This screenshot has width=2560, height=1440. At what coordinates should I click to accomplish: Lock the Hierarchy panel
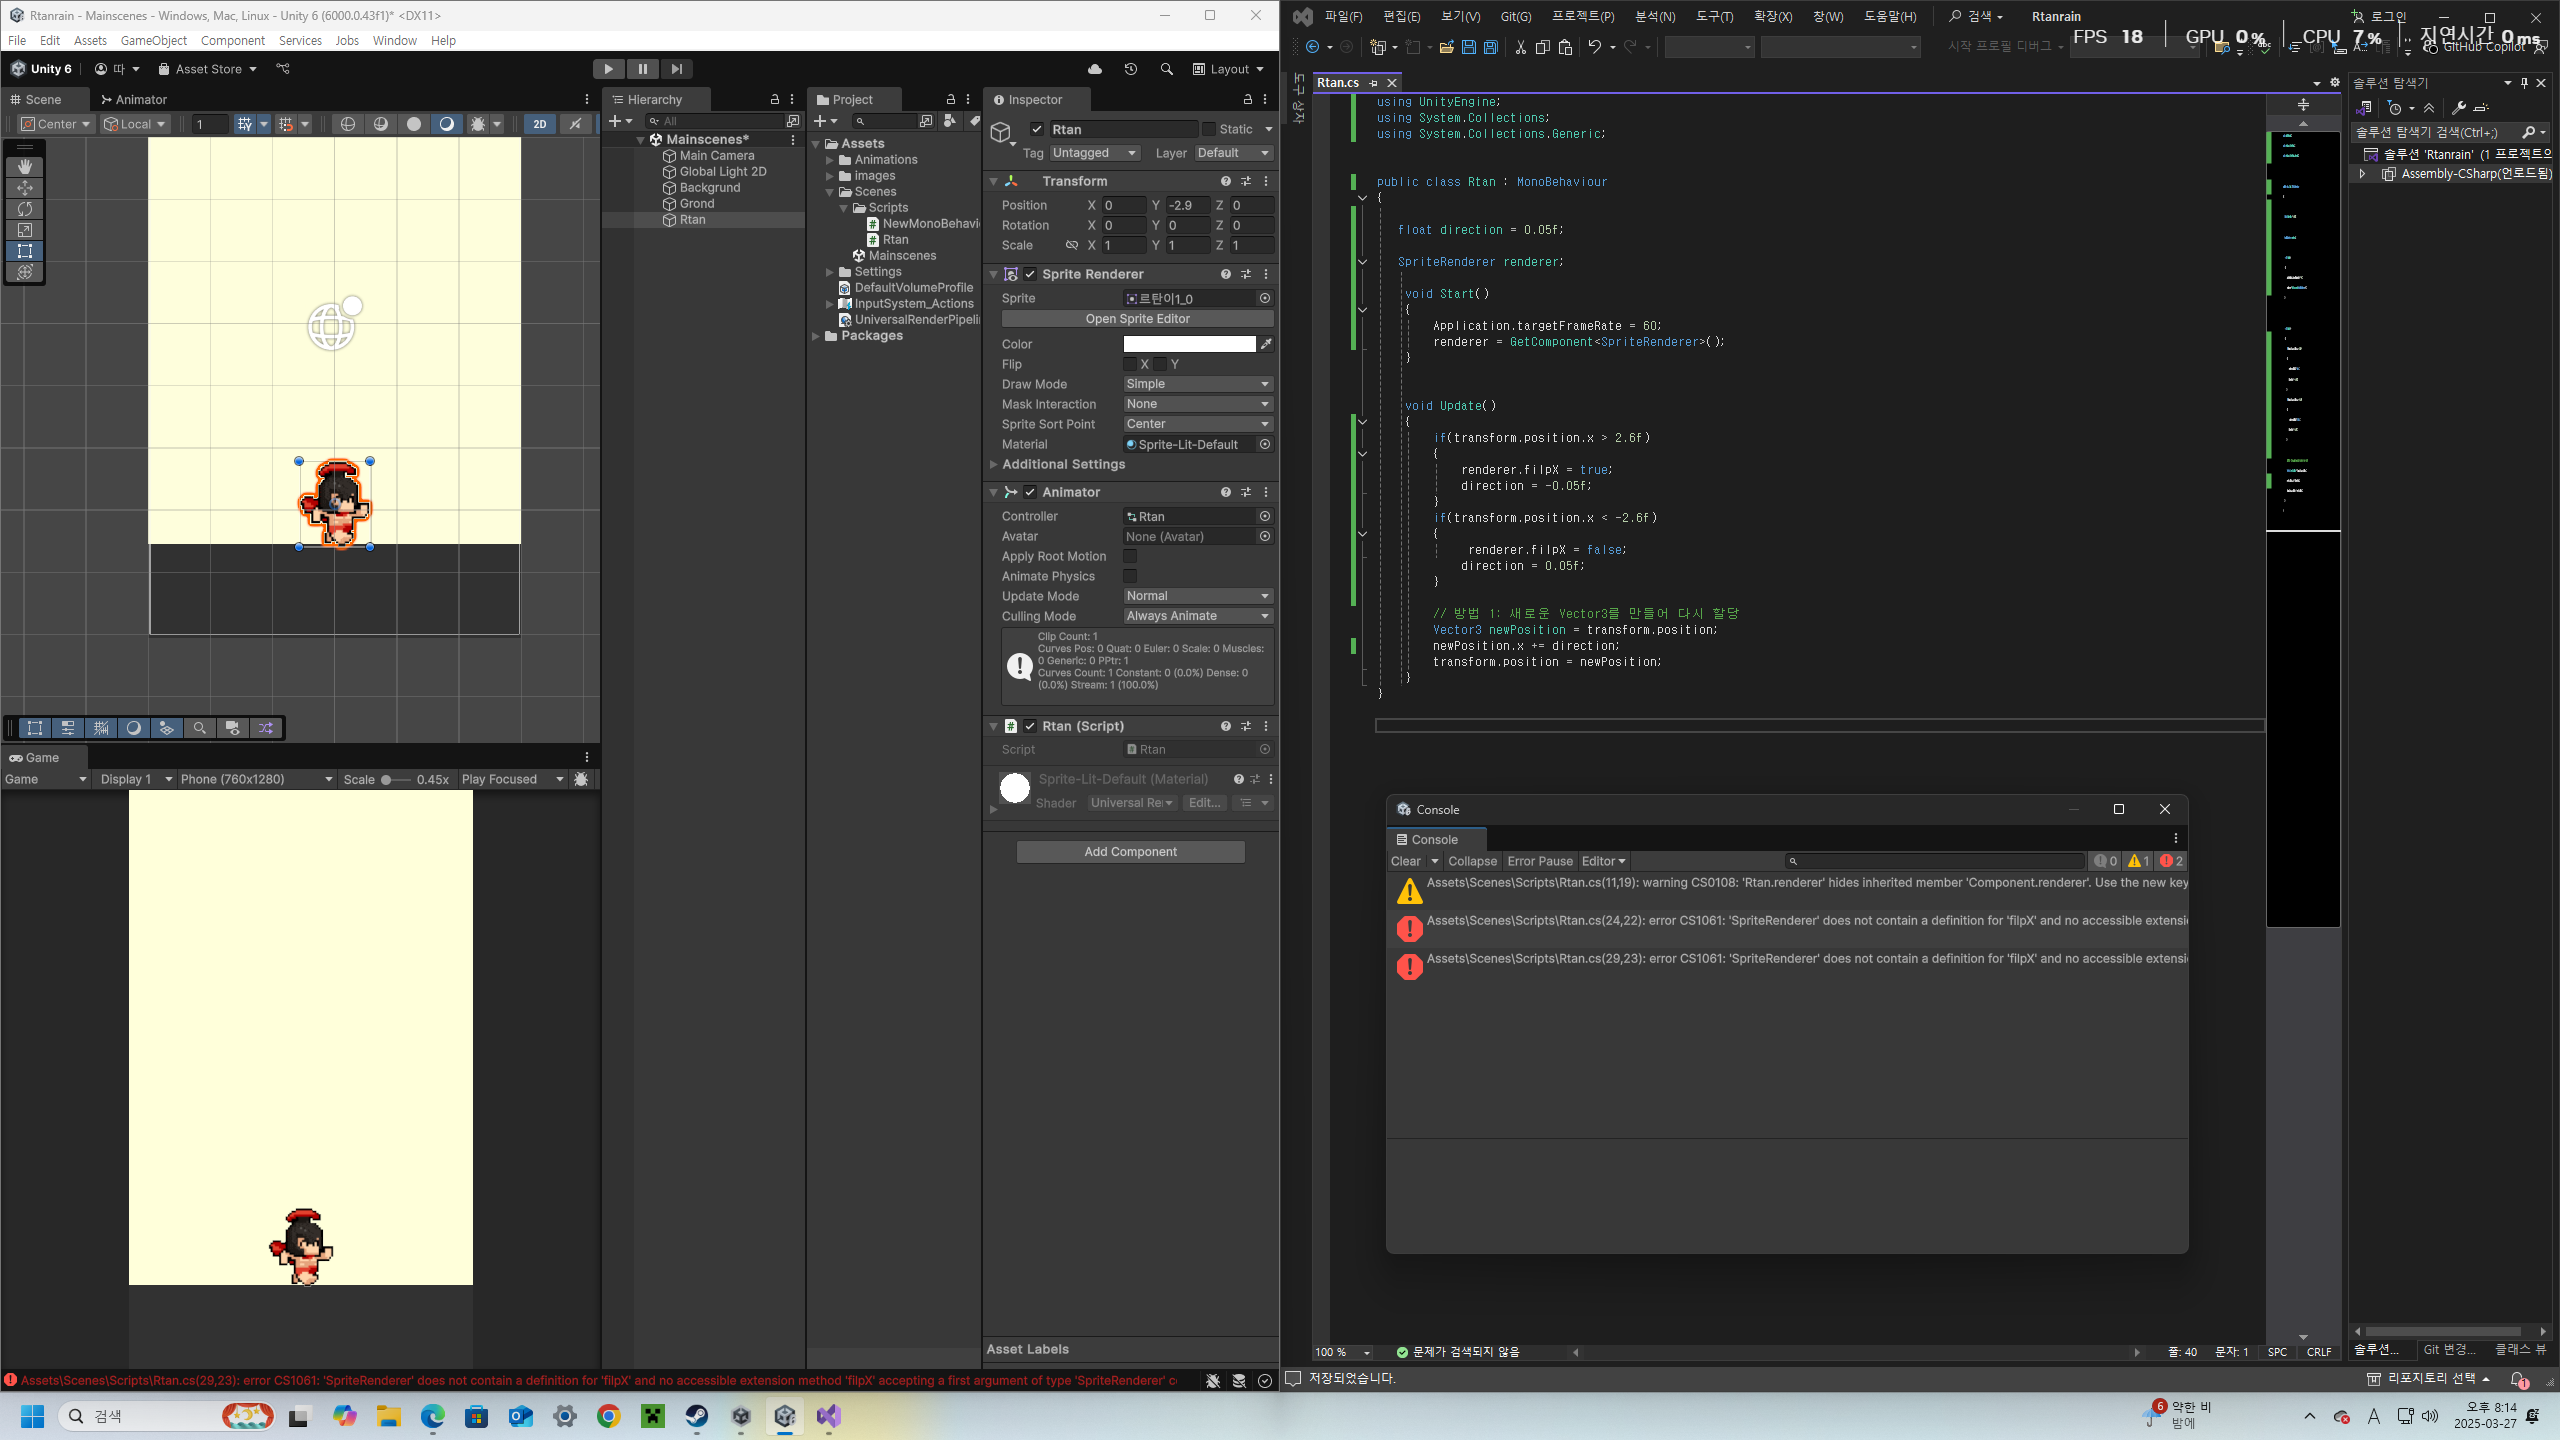[774, 100]
